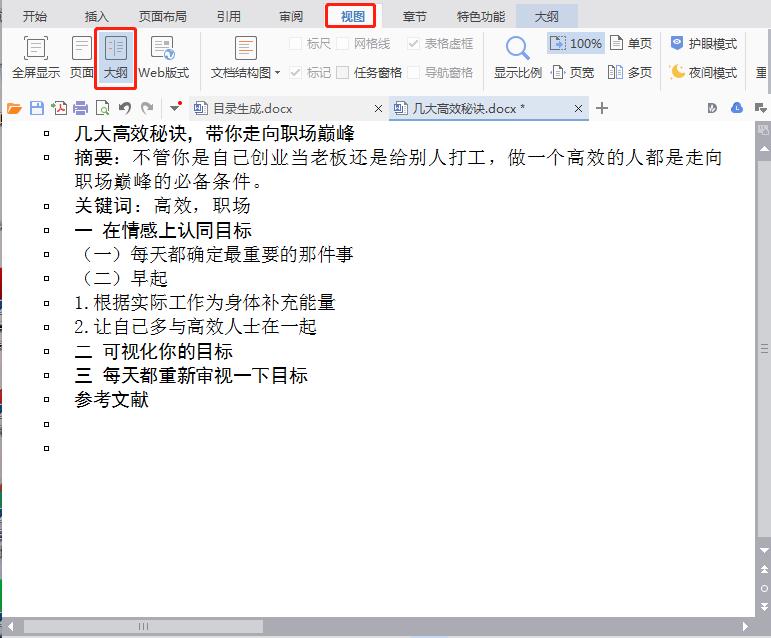Screen dimensions: 771x638
Task: Open the 插入 ribbon tab
Action: [x=96, y=16]
